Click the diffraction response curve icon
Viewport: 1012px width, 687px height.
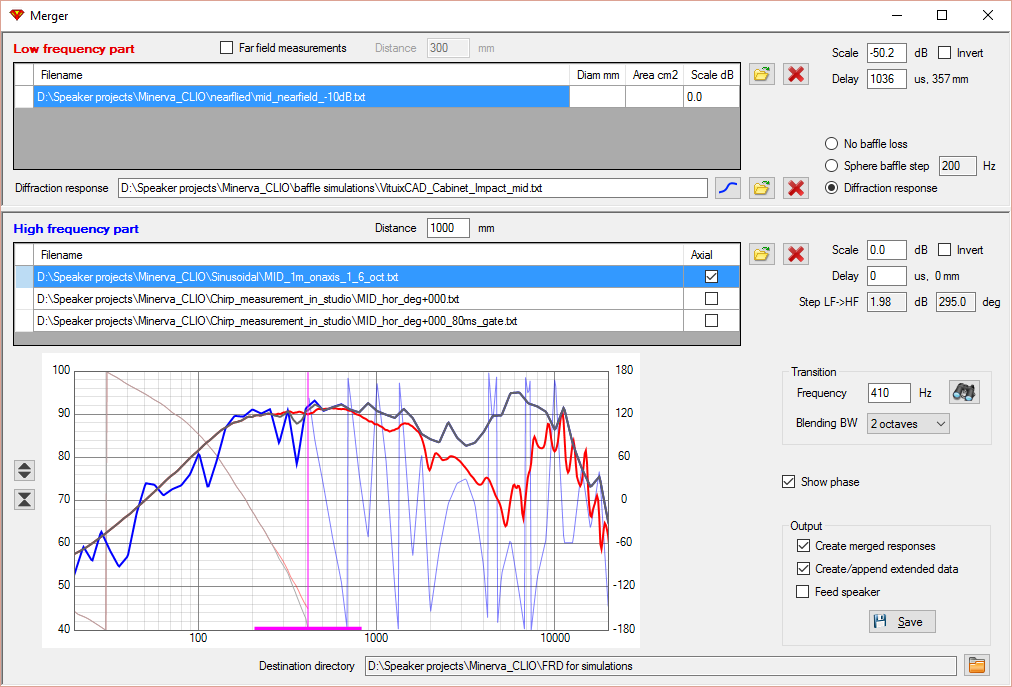pos(728,188)
